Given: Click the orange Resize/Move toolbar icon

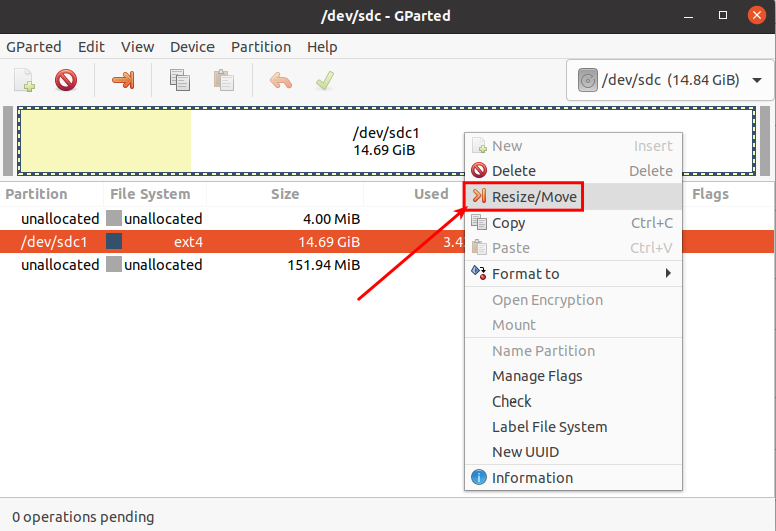Looking at the screenshot, I should [123, 80].
